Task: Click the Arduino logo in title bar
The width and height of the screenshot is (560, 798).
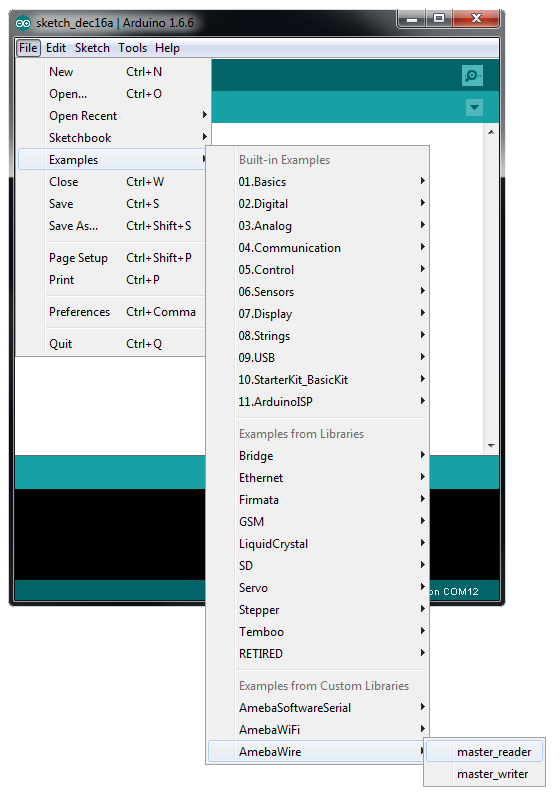Action: click(23, 23)
